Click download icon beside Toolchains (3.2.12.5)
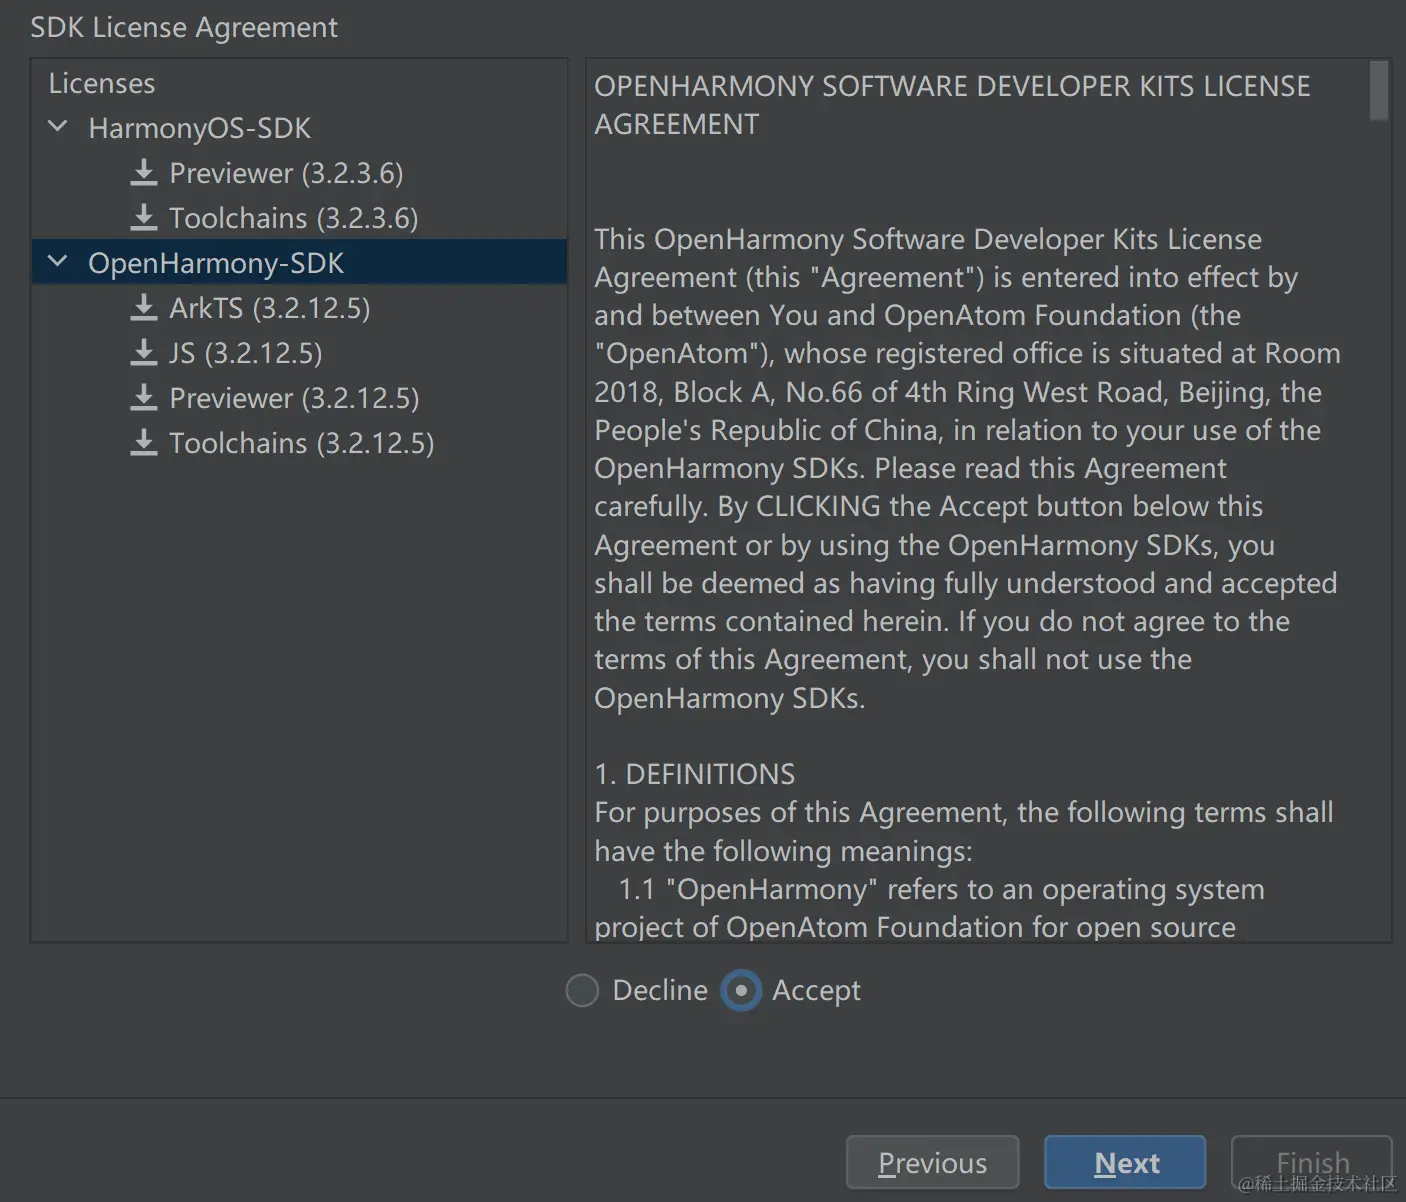The height and width of the screenshot is (1202, 1406). [x=144, y=443]
